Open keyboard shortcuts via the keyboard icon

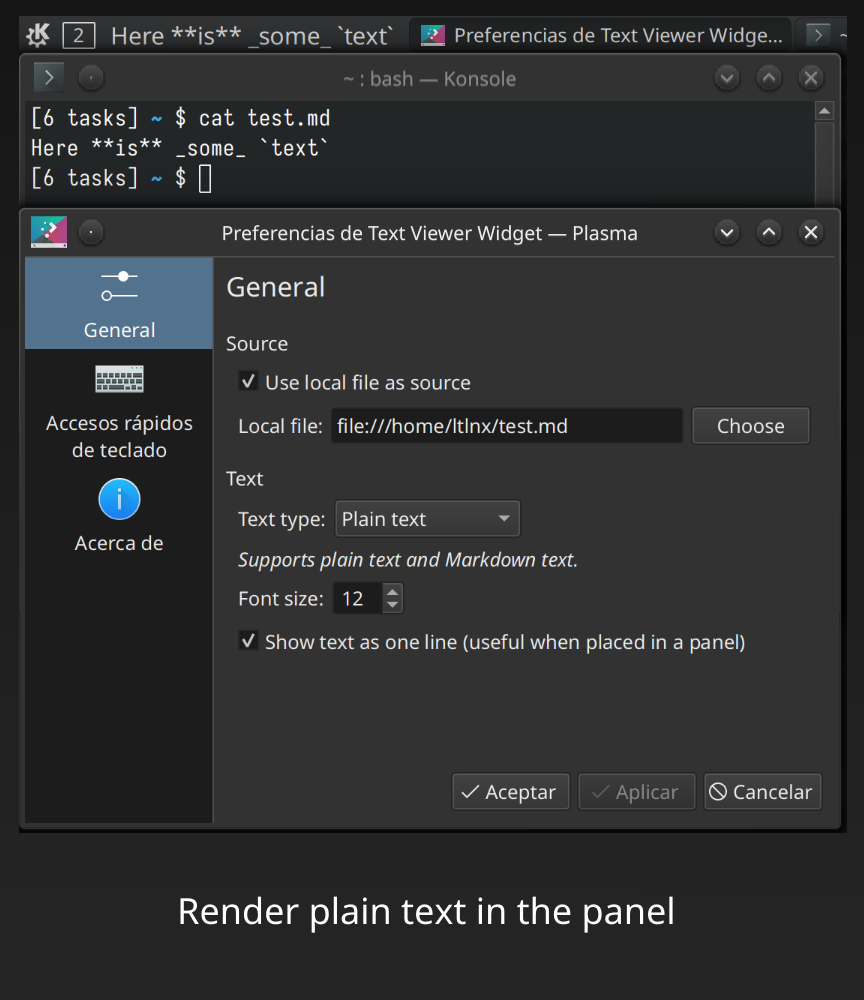pyautogui.click(x=118, y=379)
